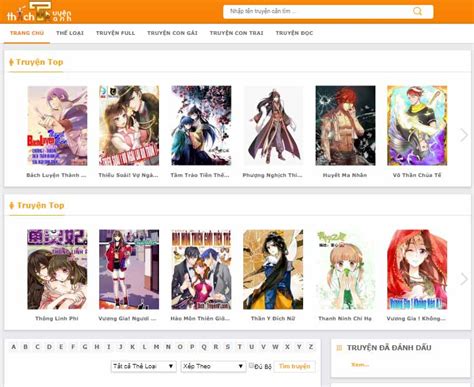
Task: Filter stories by letter D
Action: click(49, 347)
